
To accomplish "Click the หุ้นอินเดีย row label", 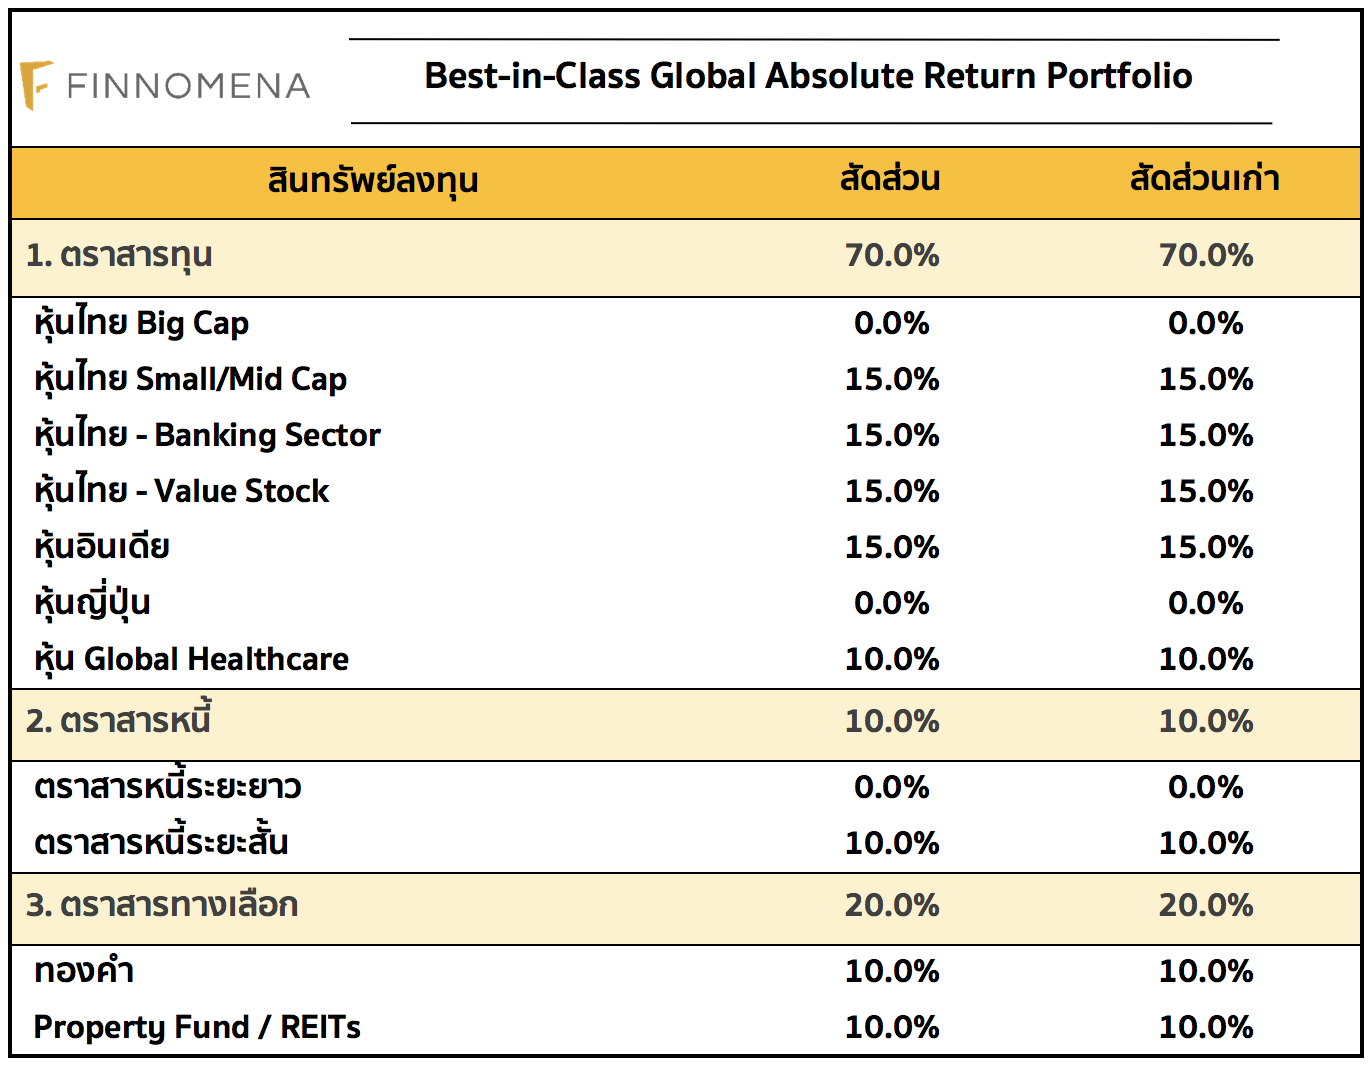I will 101,548.
